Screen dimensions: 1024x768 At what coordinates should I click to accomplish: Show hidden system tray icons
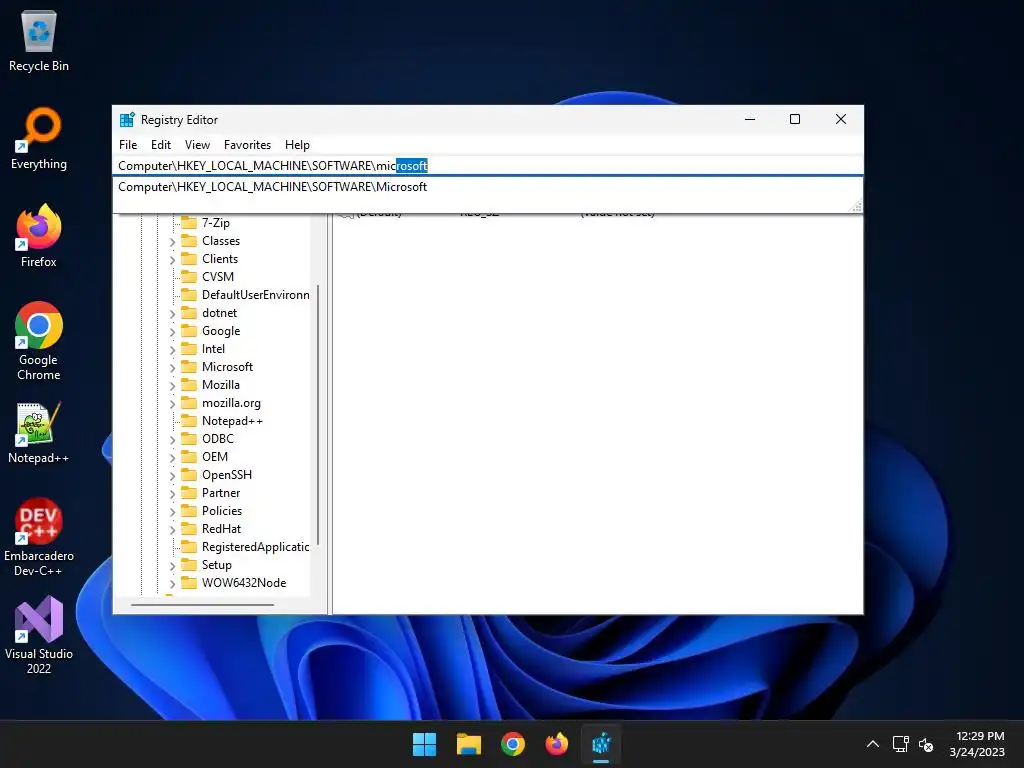click(x=872, y=744)
